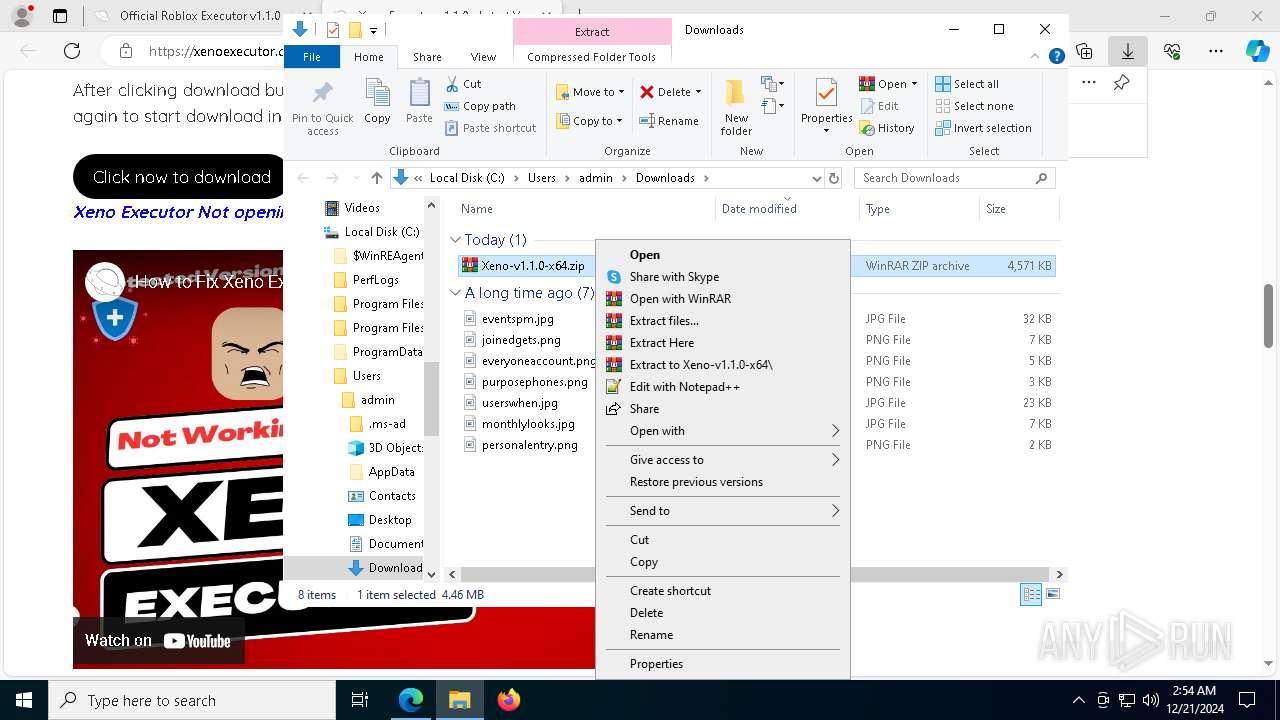Choose Edit with Notepad++ from context menu
Image resolution: width=1280 pixels, height=720 pixels.
click(722, 387)
